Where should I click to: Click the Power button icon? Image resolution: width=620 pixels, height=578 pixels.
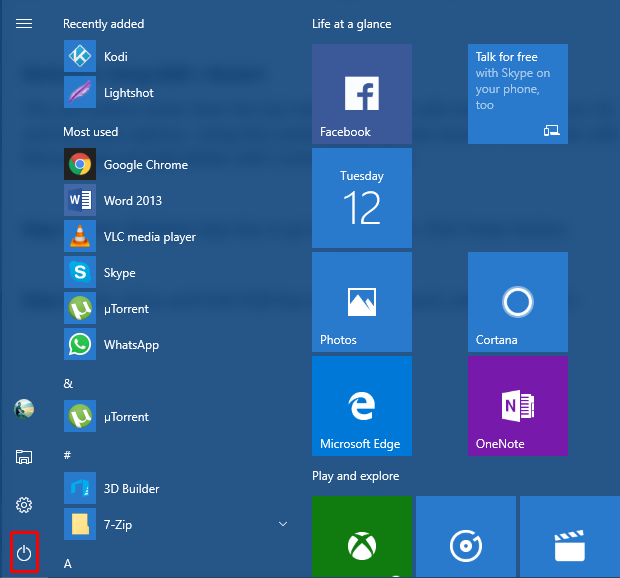(x=24, y=553)
